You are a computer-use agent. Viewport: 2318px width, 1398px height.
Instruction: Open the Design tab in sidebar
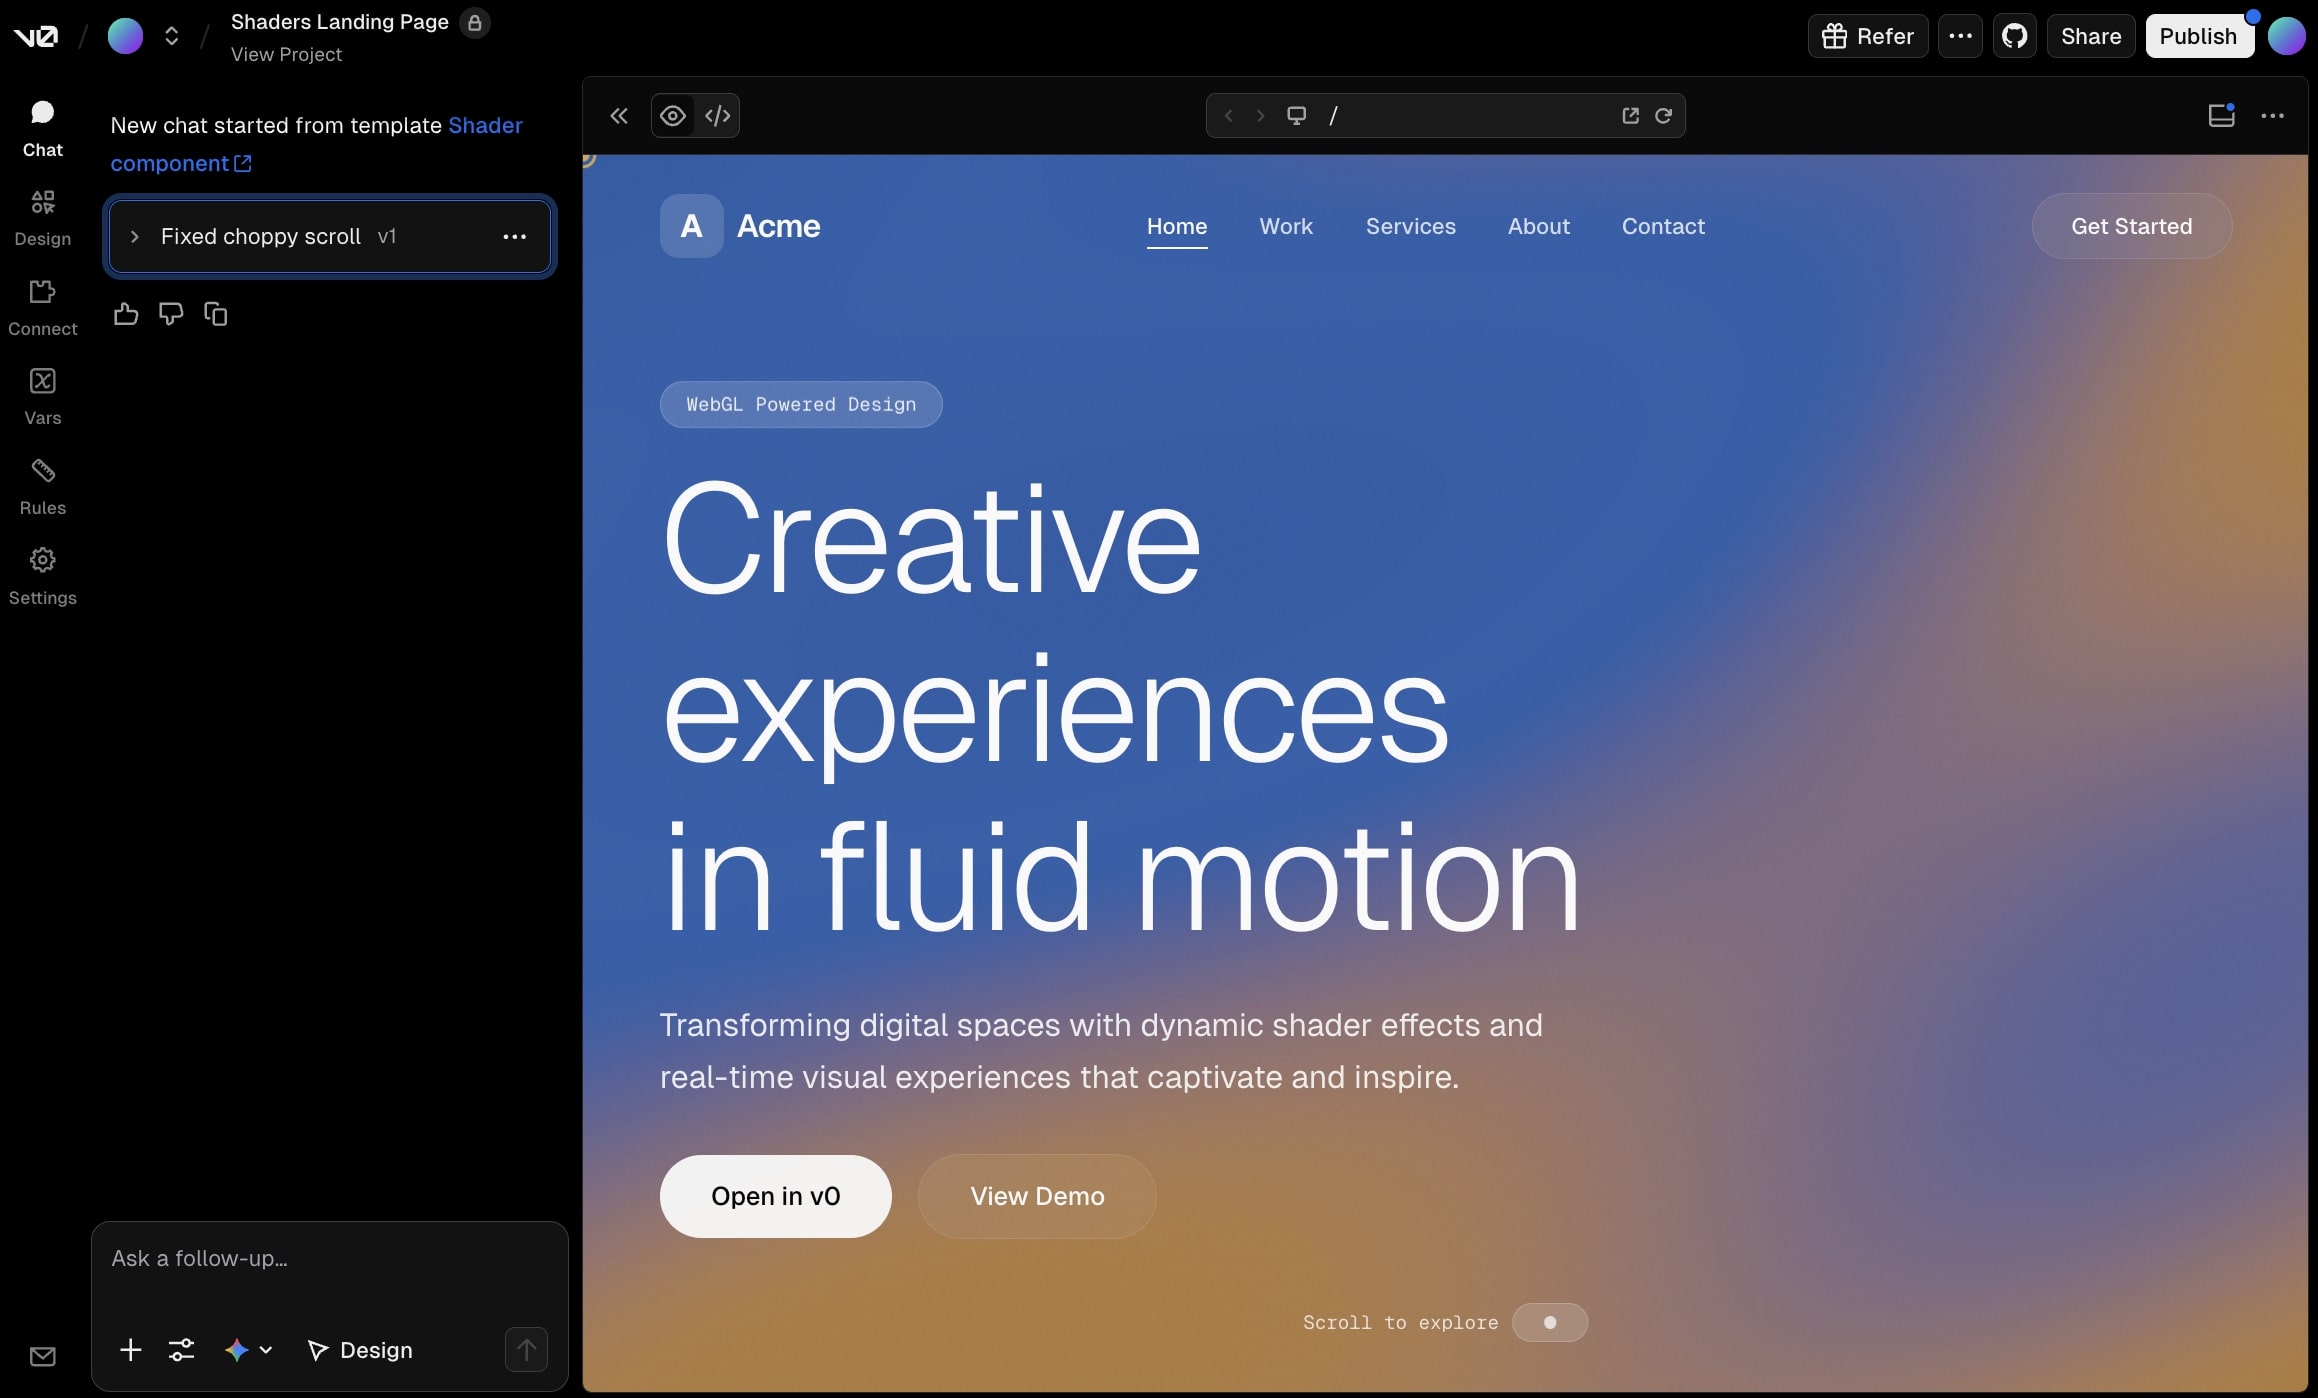[x=42, y=217]
